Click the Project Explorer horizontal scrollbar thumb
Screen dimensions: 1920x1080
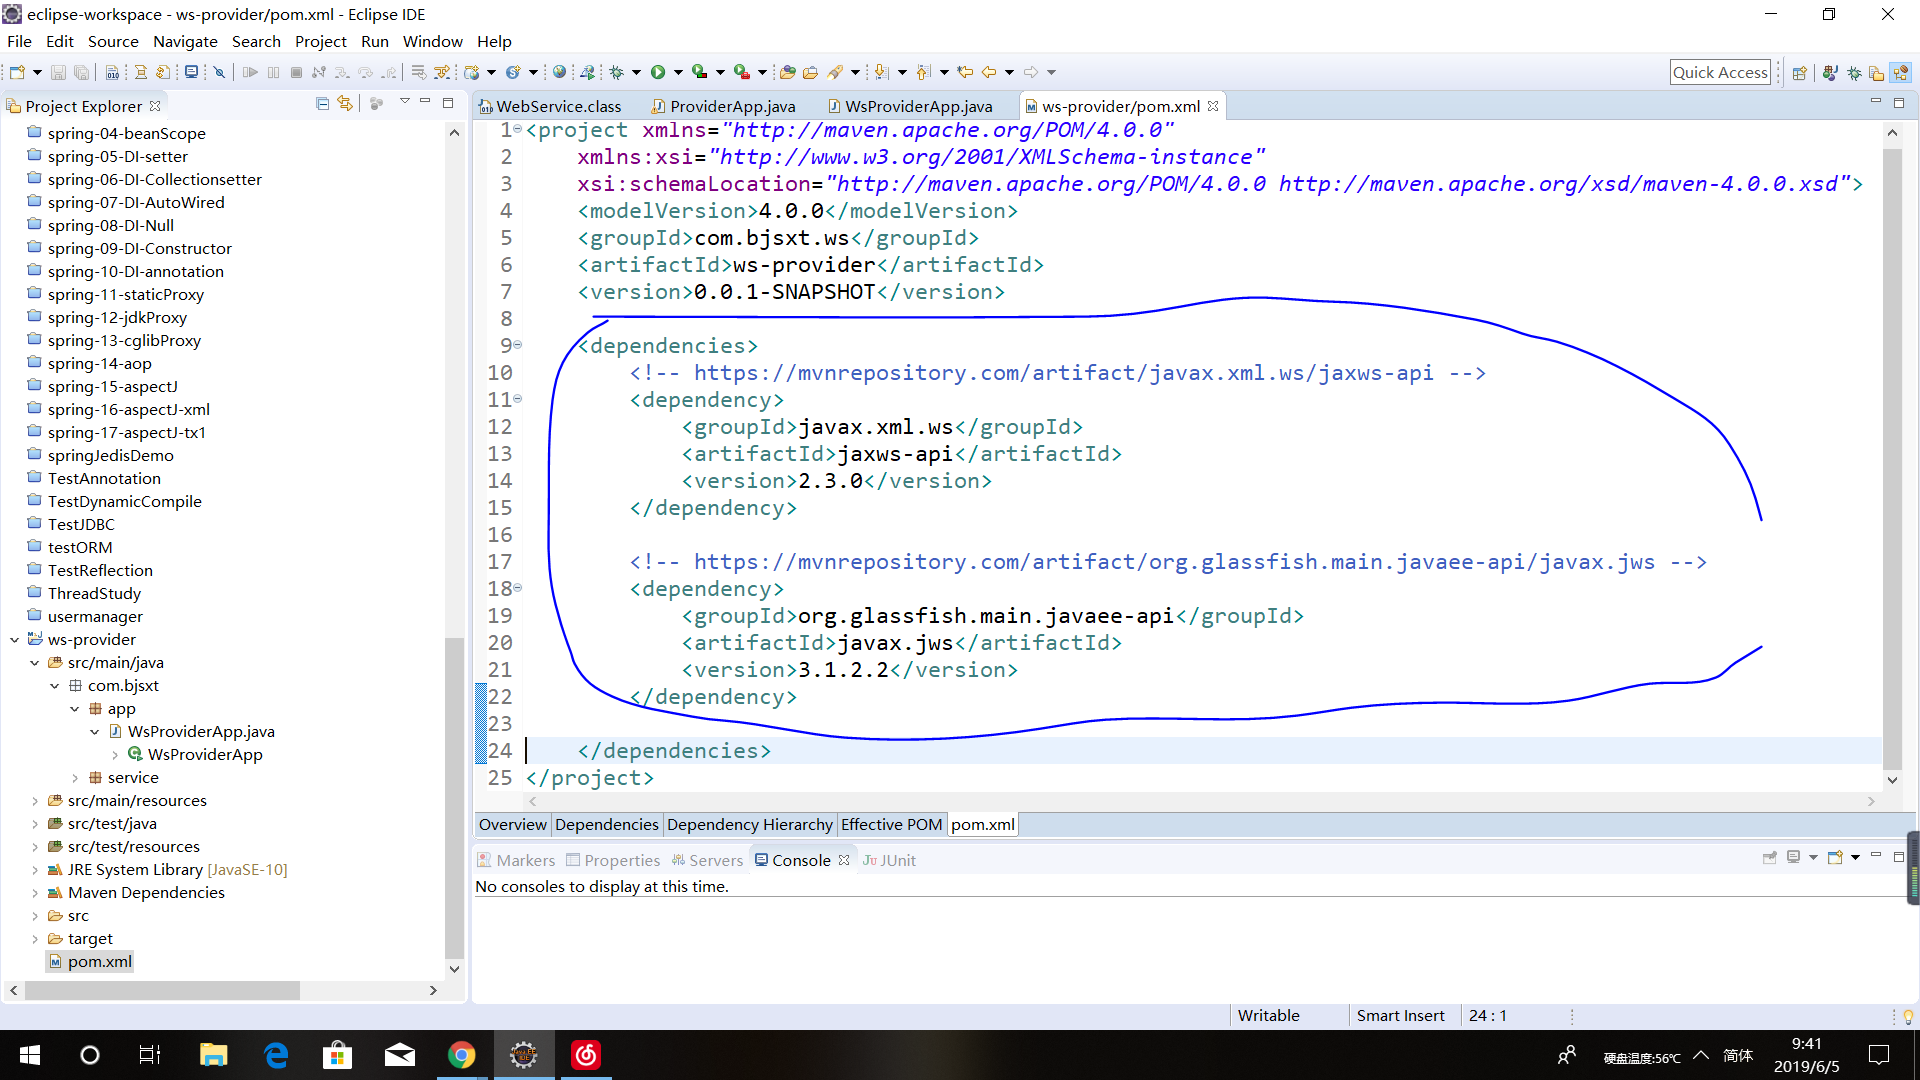click(x=162, y=990)
